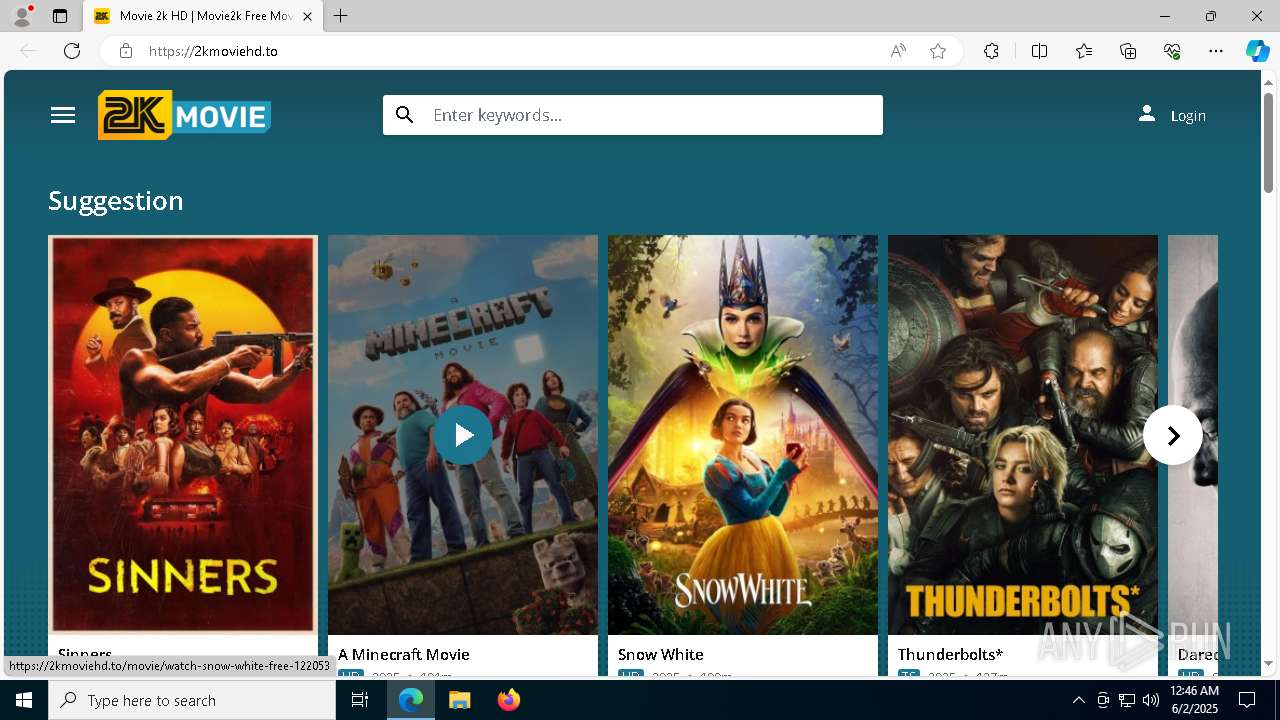
Task: Open the Copilot sidebar
Action: 1257,51
